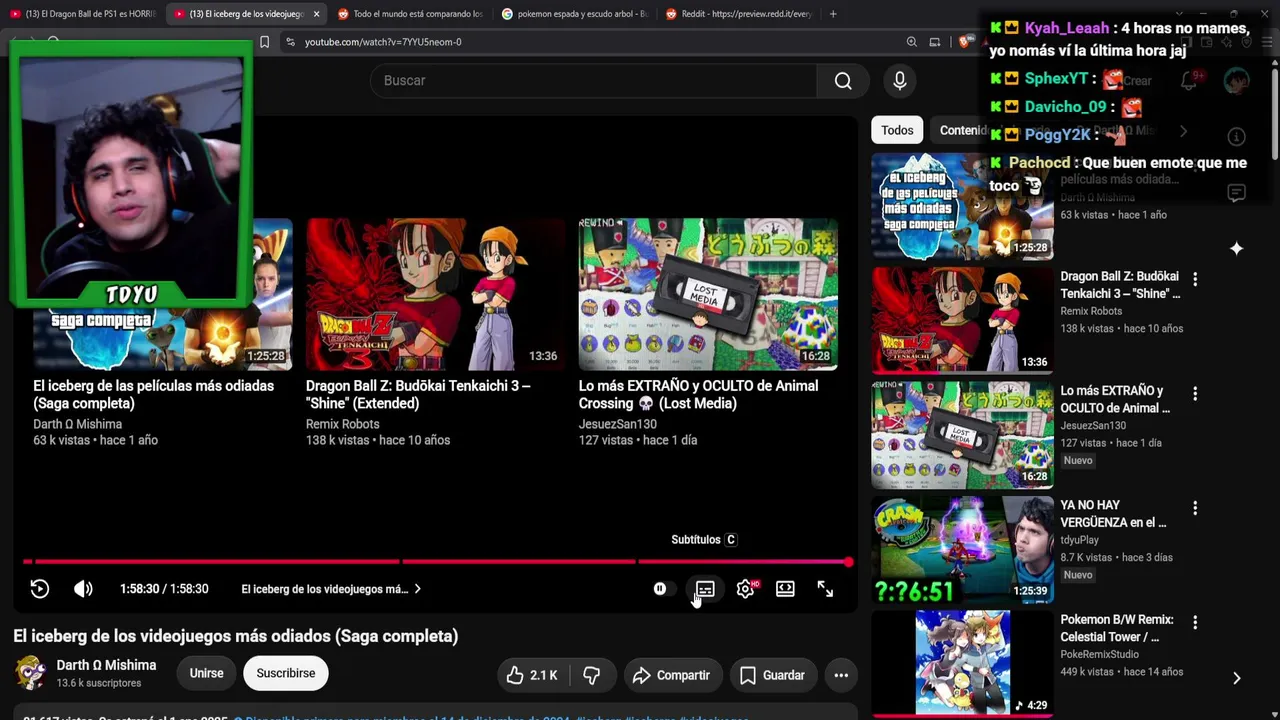Select the Todos filter chip
Viewport: 1280px width, 720px height.
coord(897,130)
